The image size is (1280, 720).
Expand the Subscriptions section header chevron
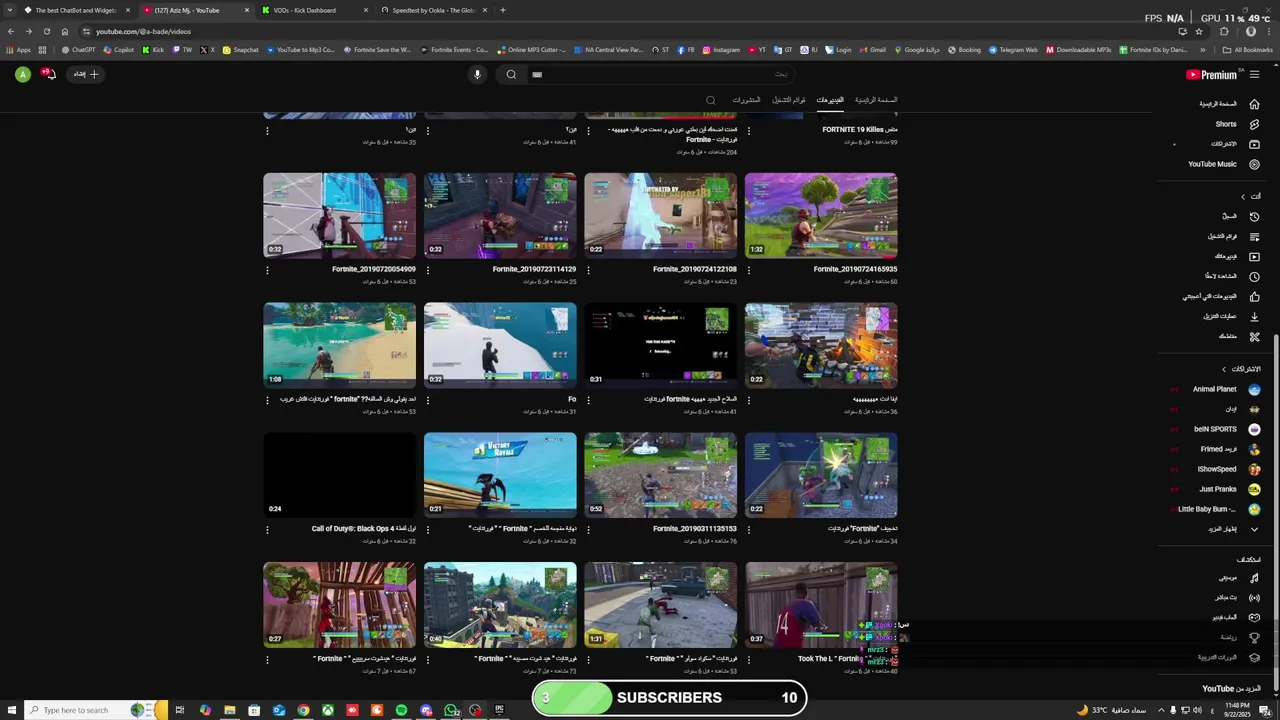pyautogui.click(x=1223, y=369)
